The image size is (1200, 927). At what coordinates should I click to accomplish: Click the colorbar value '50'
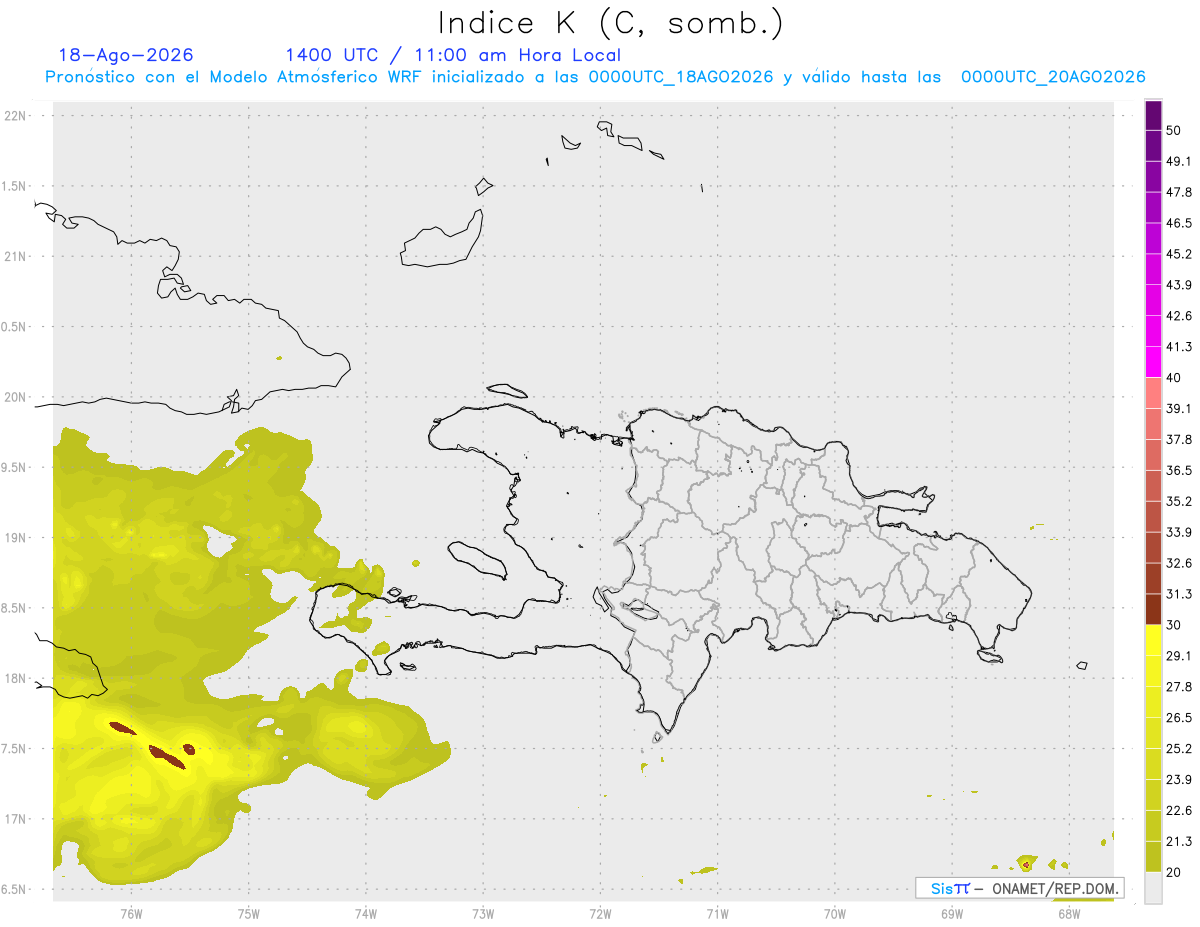click(1174, 131)
